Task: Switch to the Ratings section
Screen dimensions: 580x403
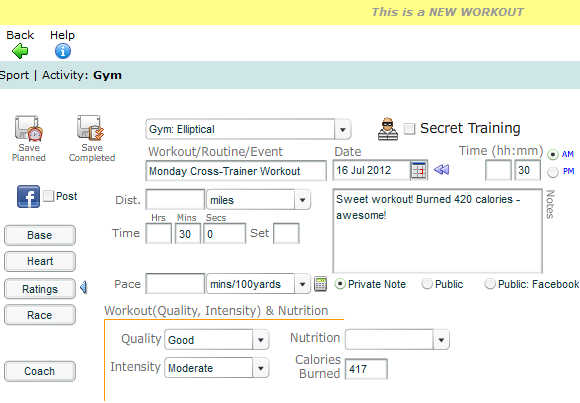Action: (40, 289)
